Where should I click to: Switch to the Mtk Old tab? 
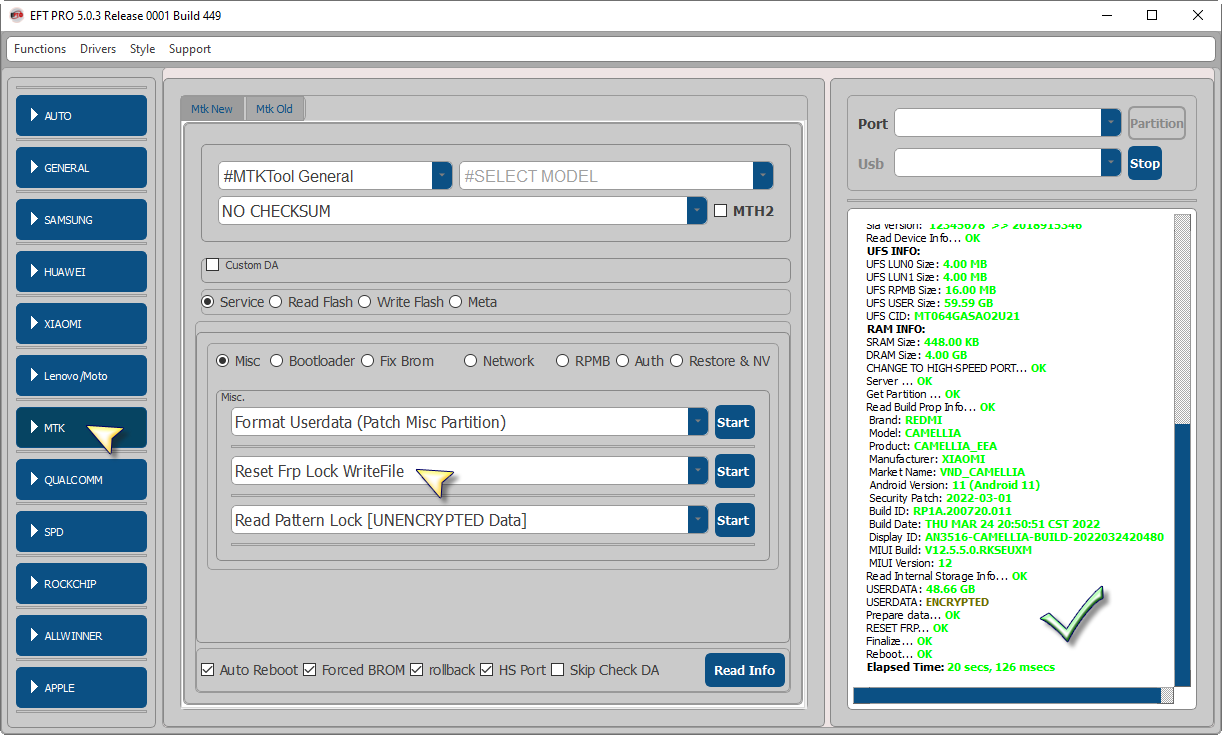tap(275, 109)
